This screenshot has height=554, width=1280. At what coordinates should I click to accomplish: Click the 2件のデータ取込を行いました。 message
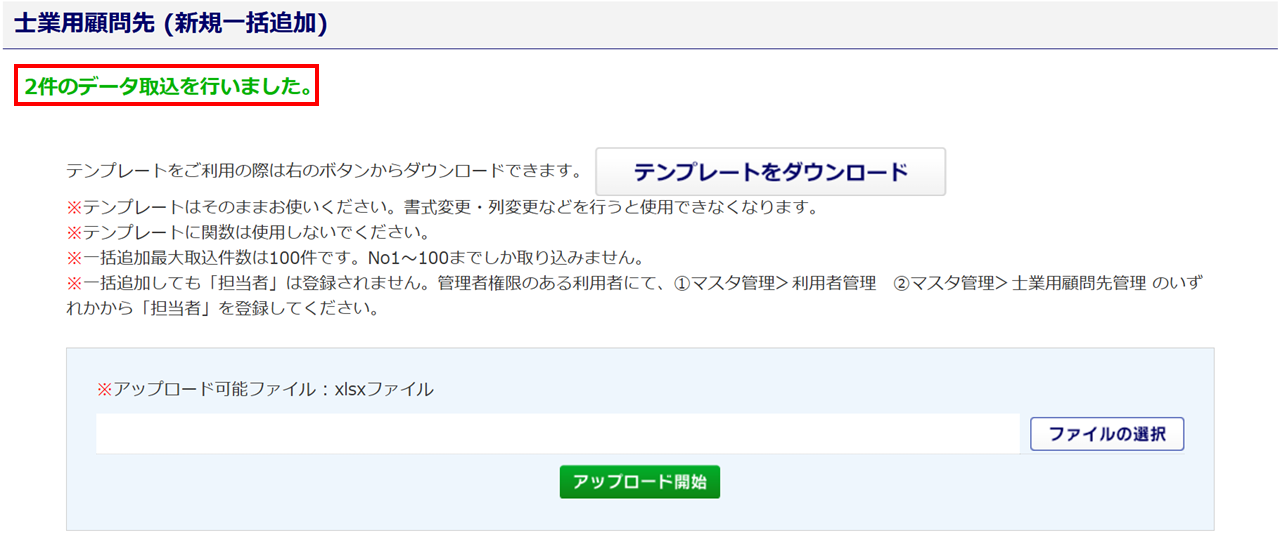166,87
